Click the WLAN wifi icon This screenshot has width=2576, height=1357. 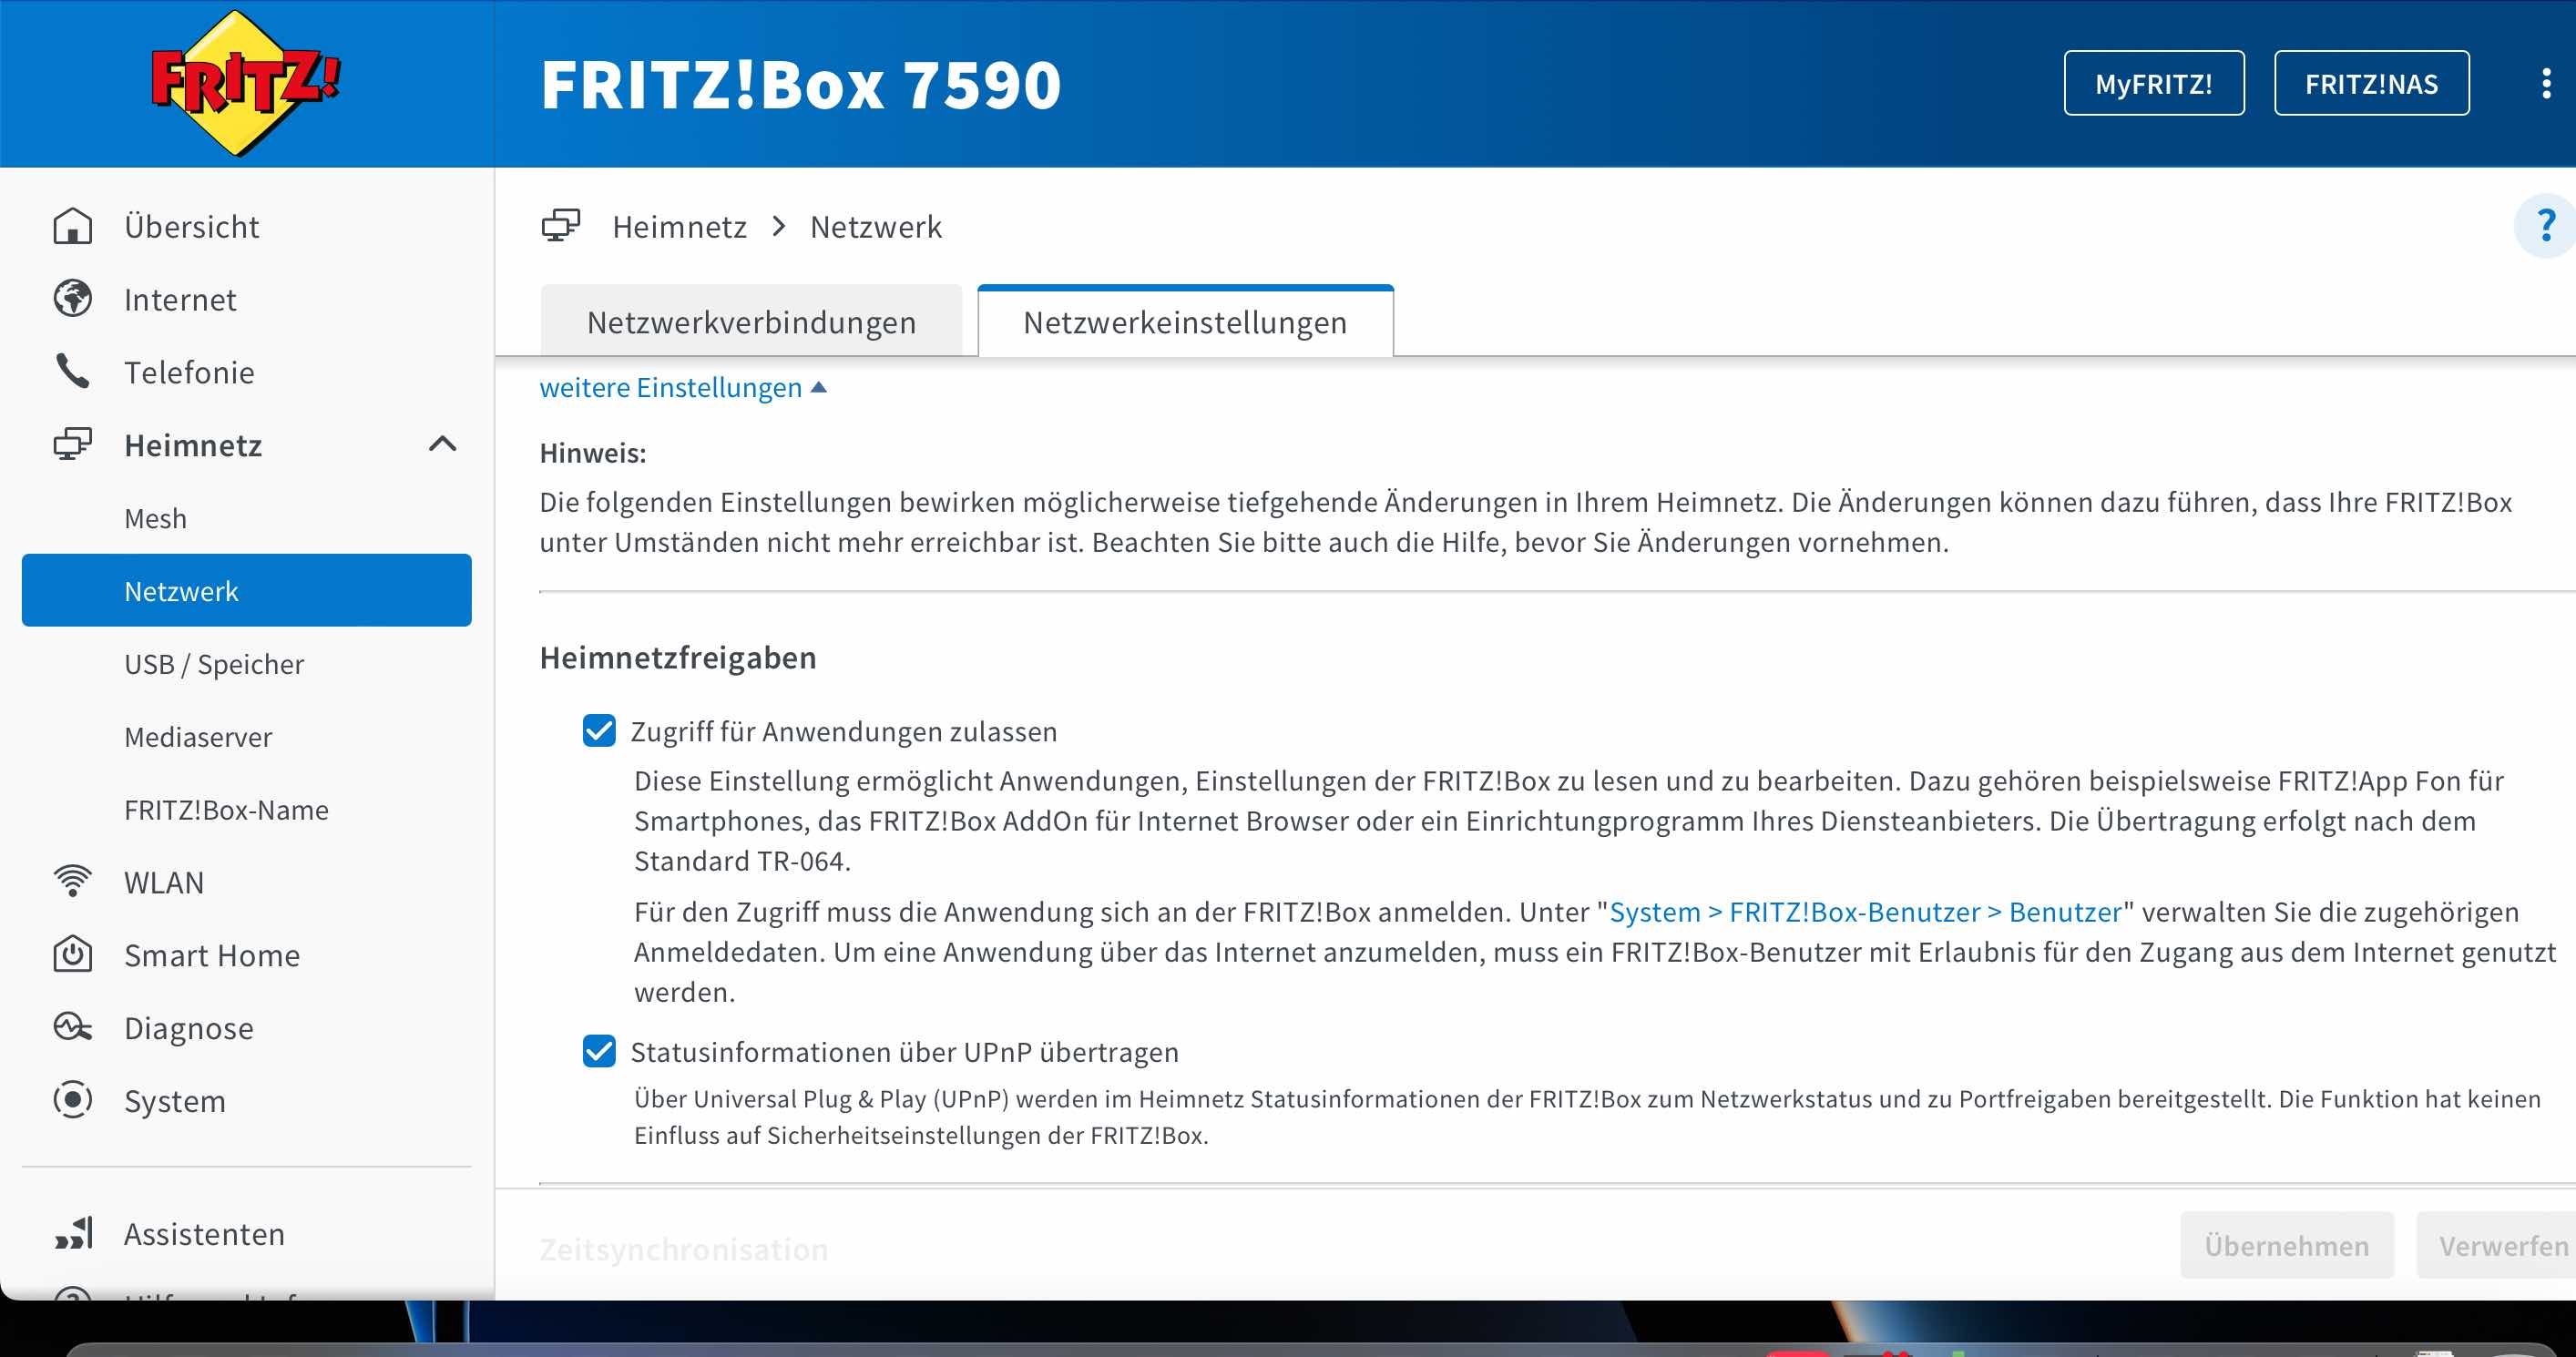point(72,882)
